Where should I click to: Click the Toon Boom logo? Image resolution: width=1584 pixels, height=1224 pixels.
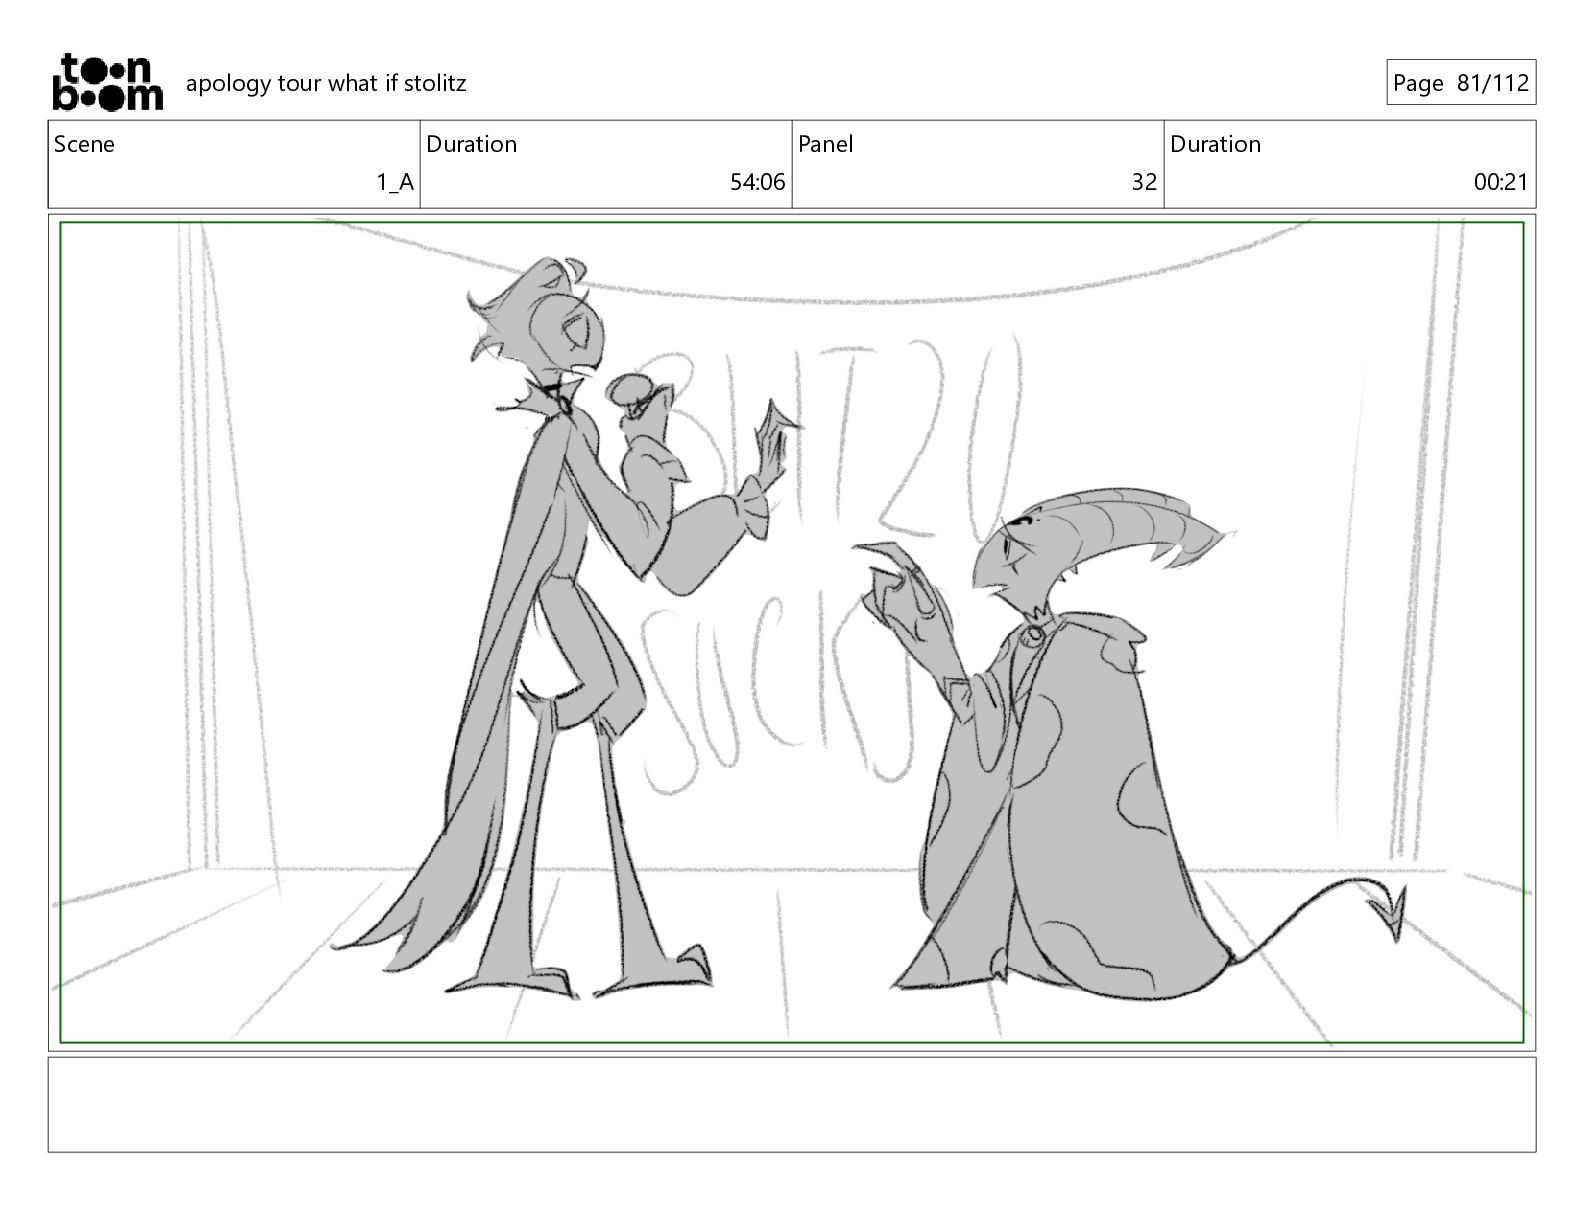tap(107, 82)
